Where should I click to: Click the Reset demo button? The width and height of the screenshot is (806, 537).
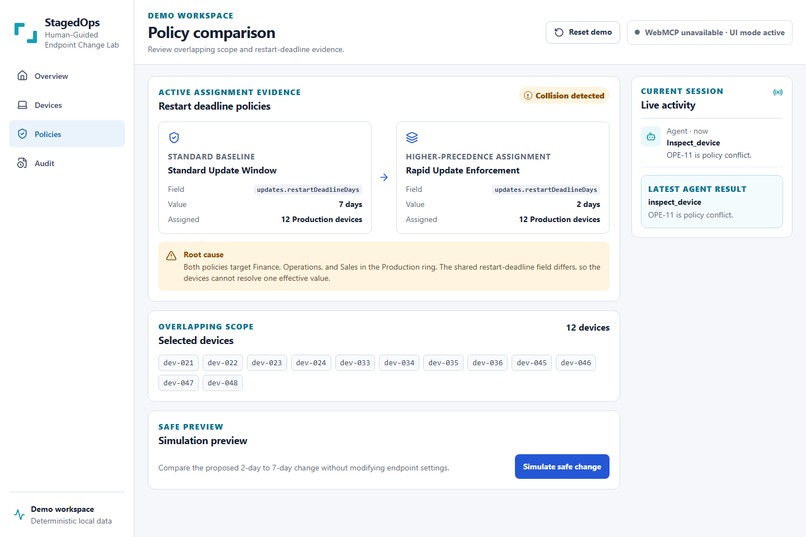coord(582,32)
